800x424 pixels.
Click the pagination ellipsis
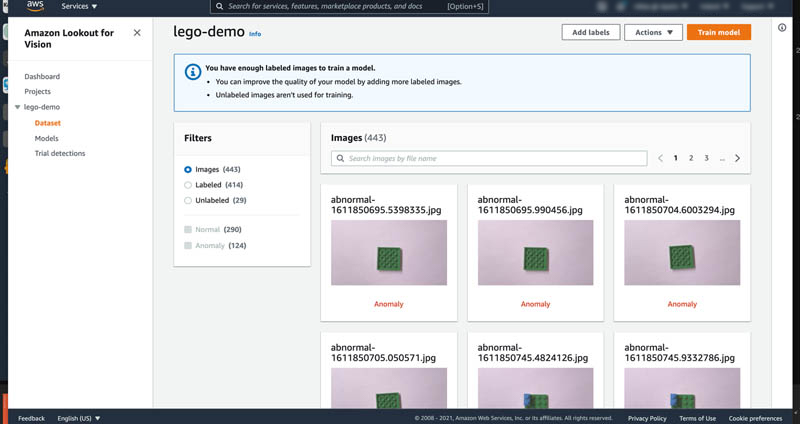pyautogui.click(x=722, y=160)
